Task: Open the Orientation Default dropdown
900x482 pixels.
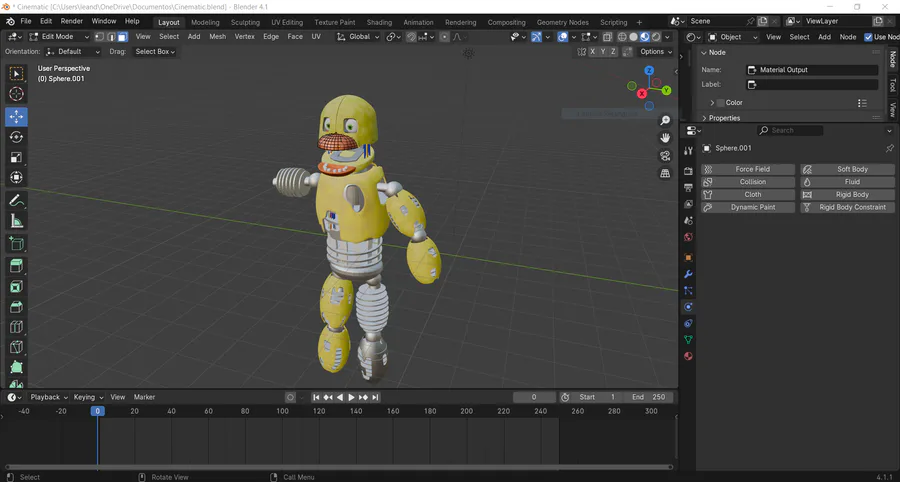Action: pos(73,52)
